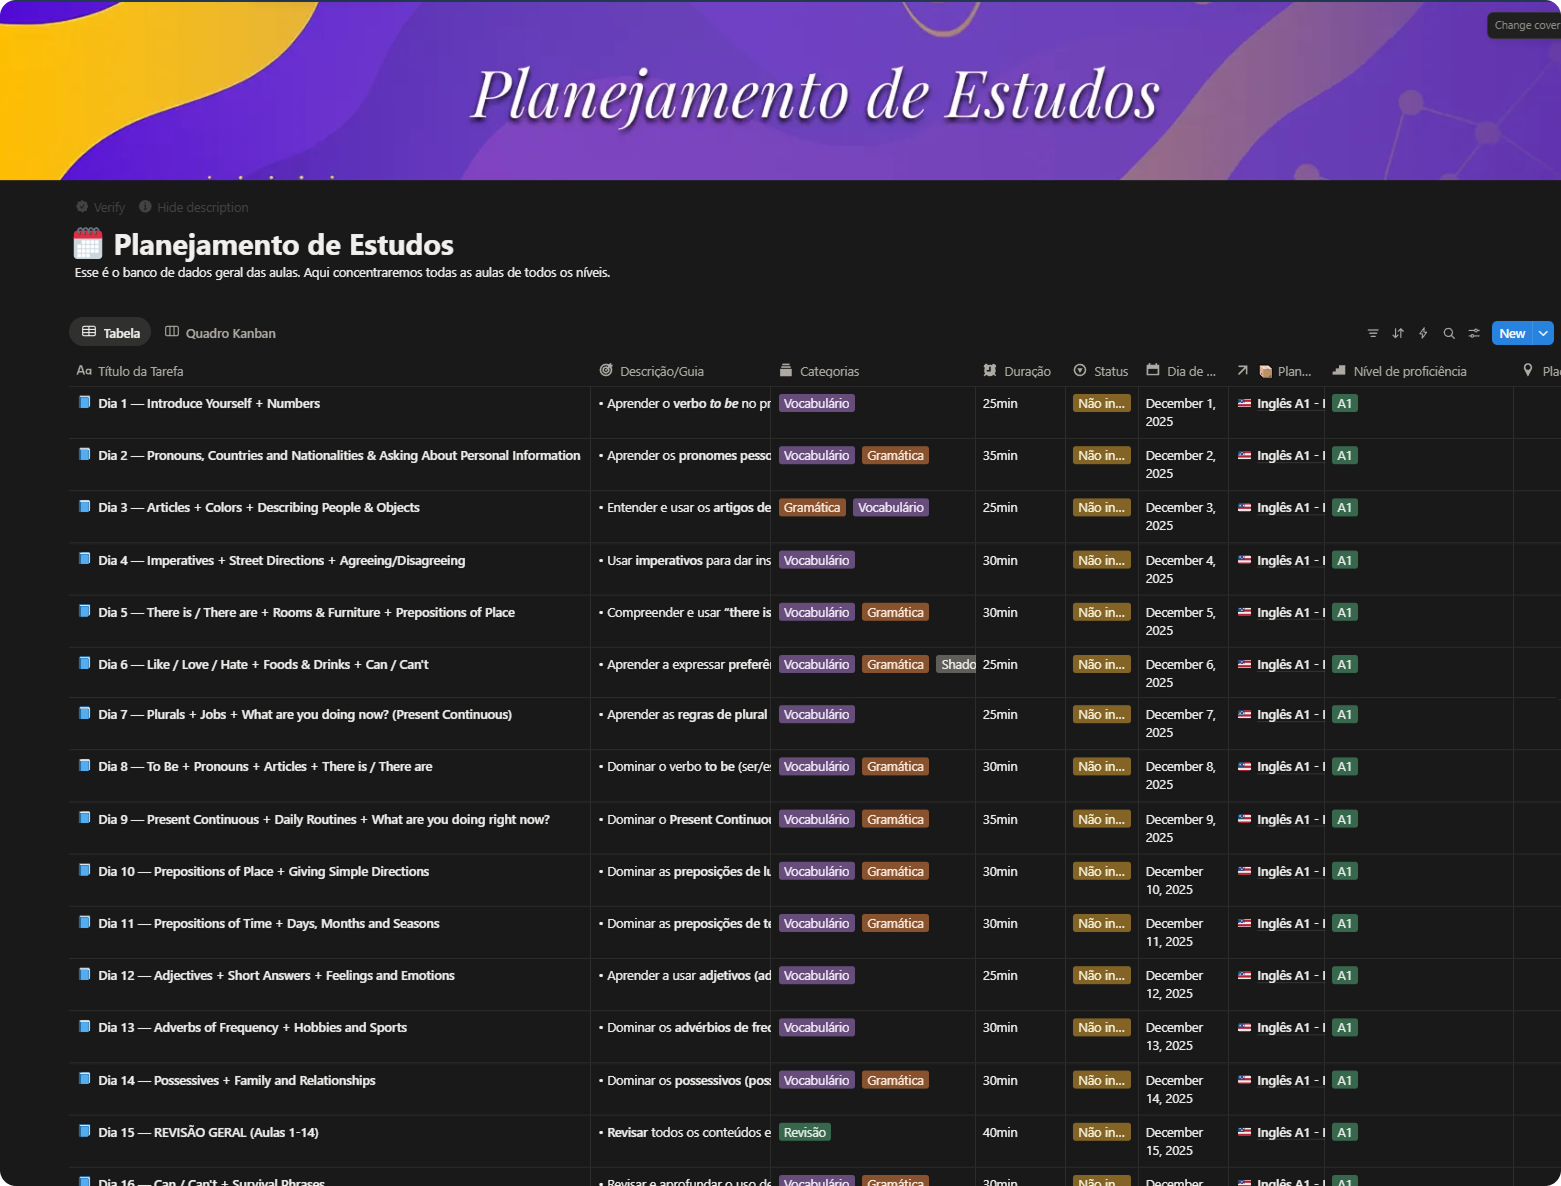The image size is (1561, 1186).
Task: Select the Tabela view tab
Action: point(110,333)
